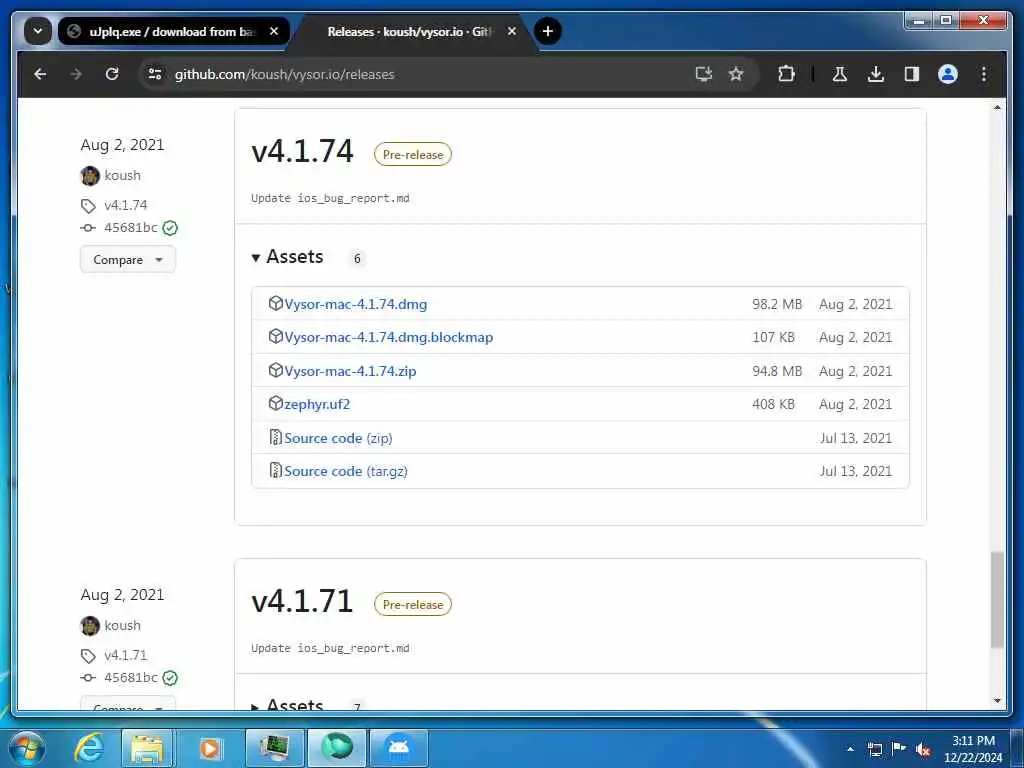
Task: Click the muted volume tray icon
Action: pos(923,749)
